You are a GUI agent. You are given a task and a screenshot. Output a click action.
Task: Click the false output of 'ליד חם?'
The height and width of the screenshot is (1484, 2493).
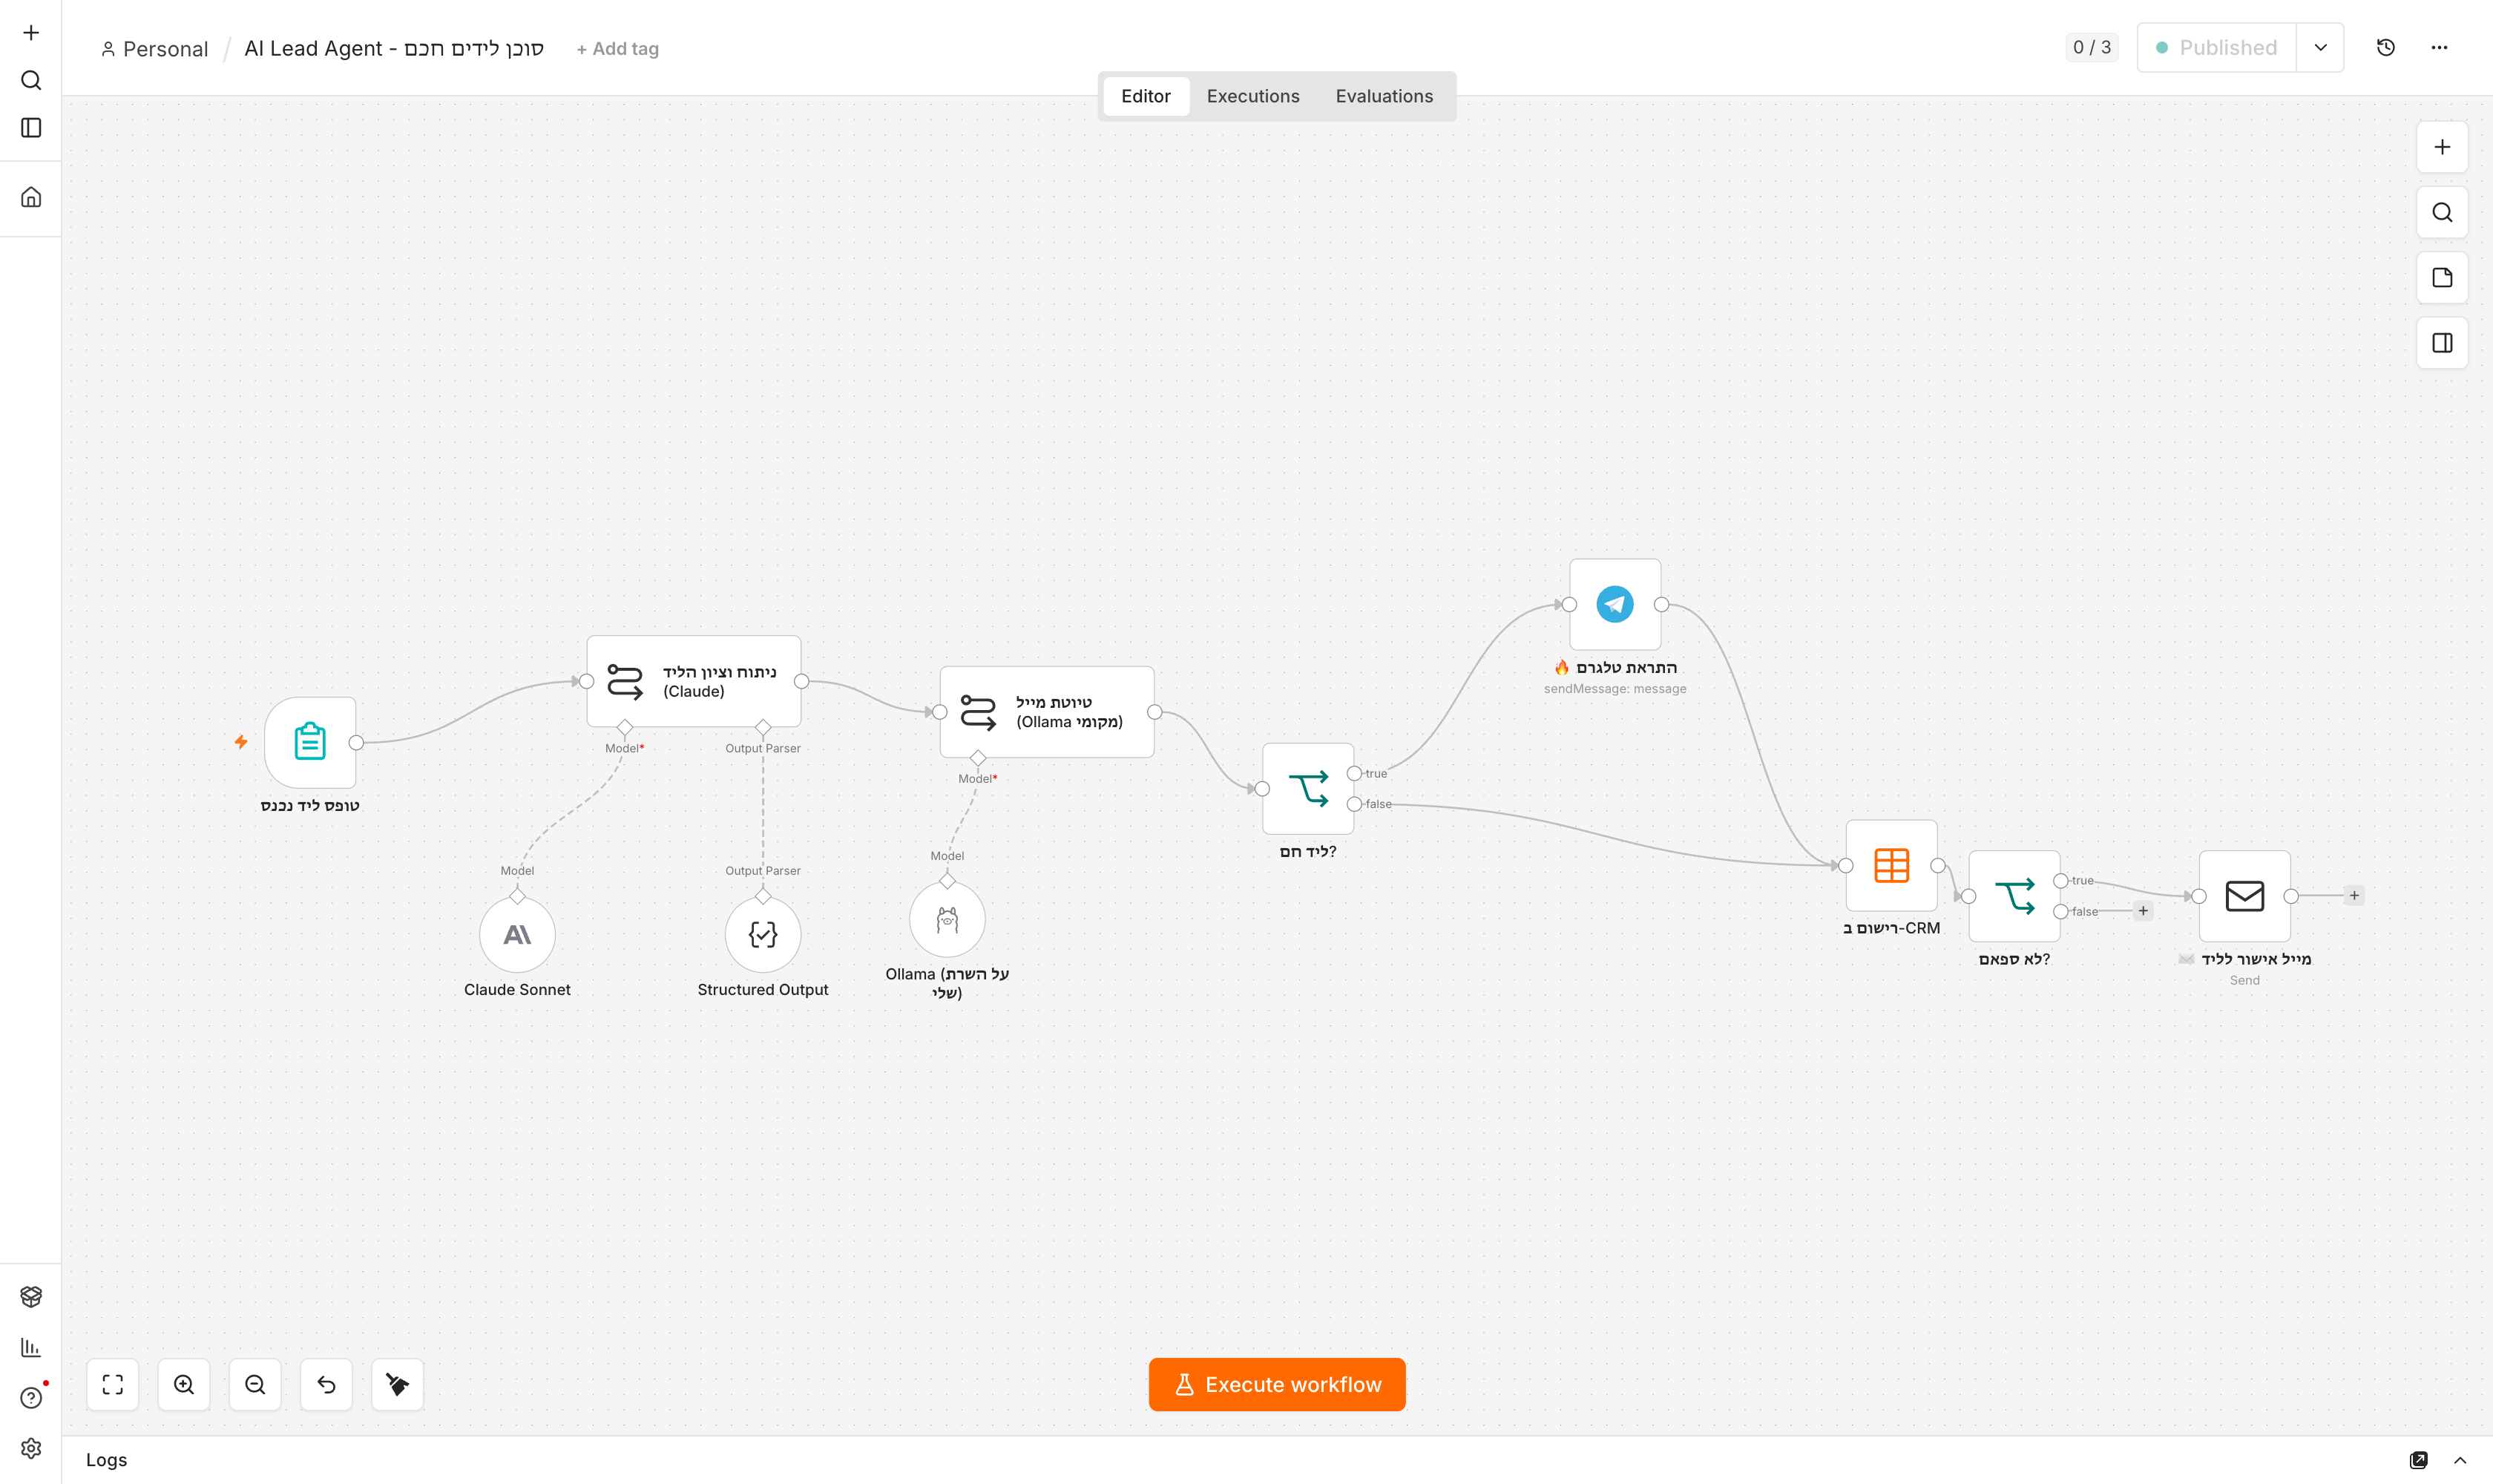pos(1354,804)
